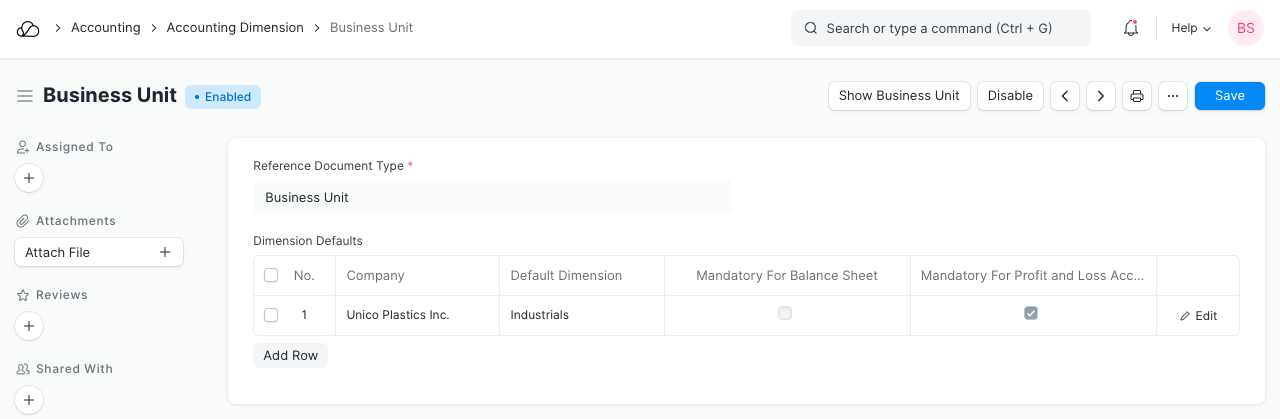Click the Reference Document Type field
1280x419 pixels.
click(492, 198)
